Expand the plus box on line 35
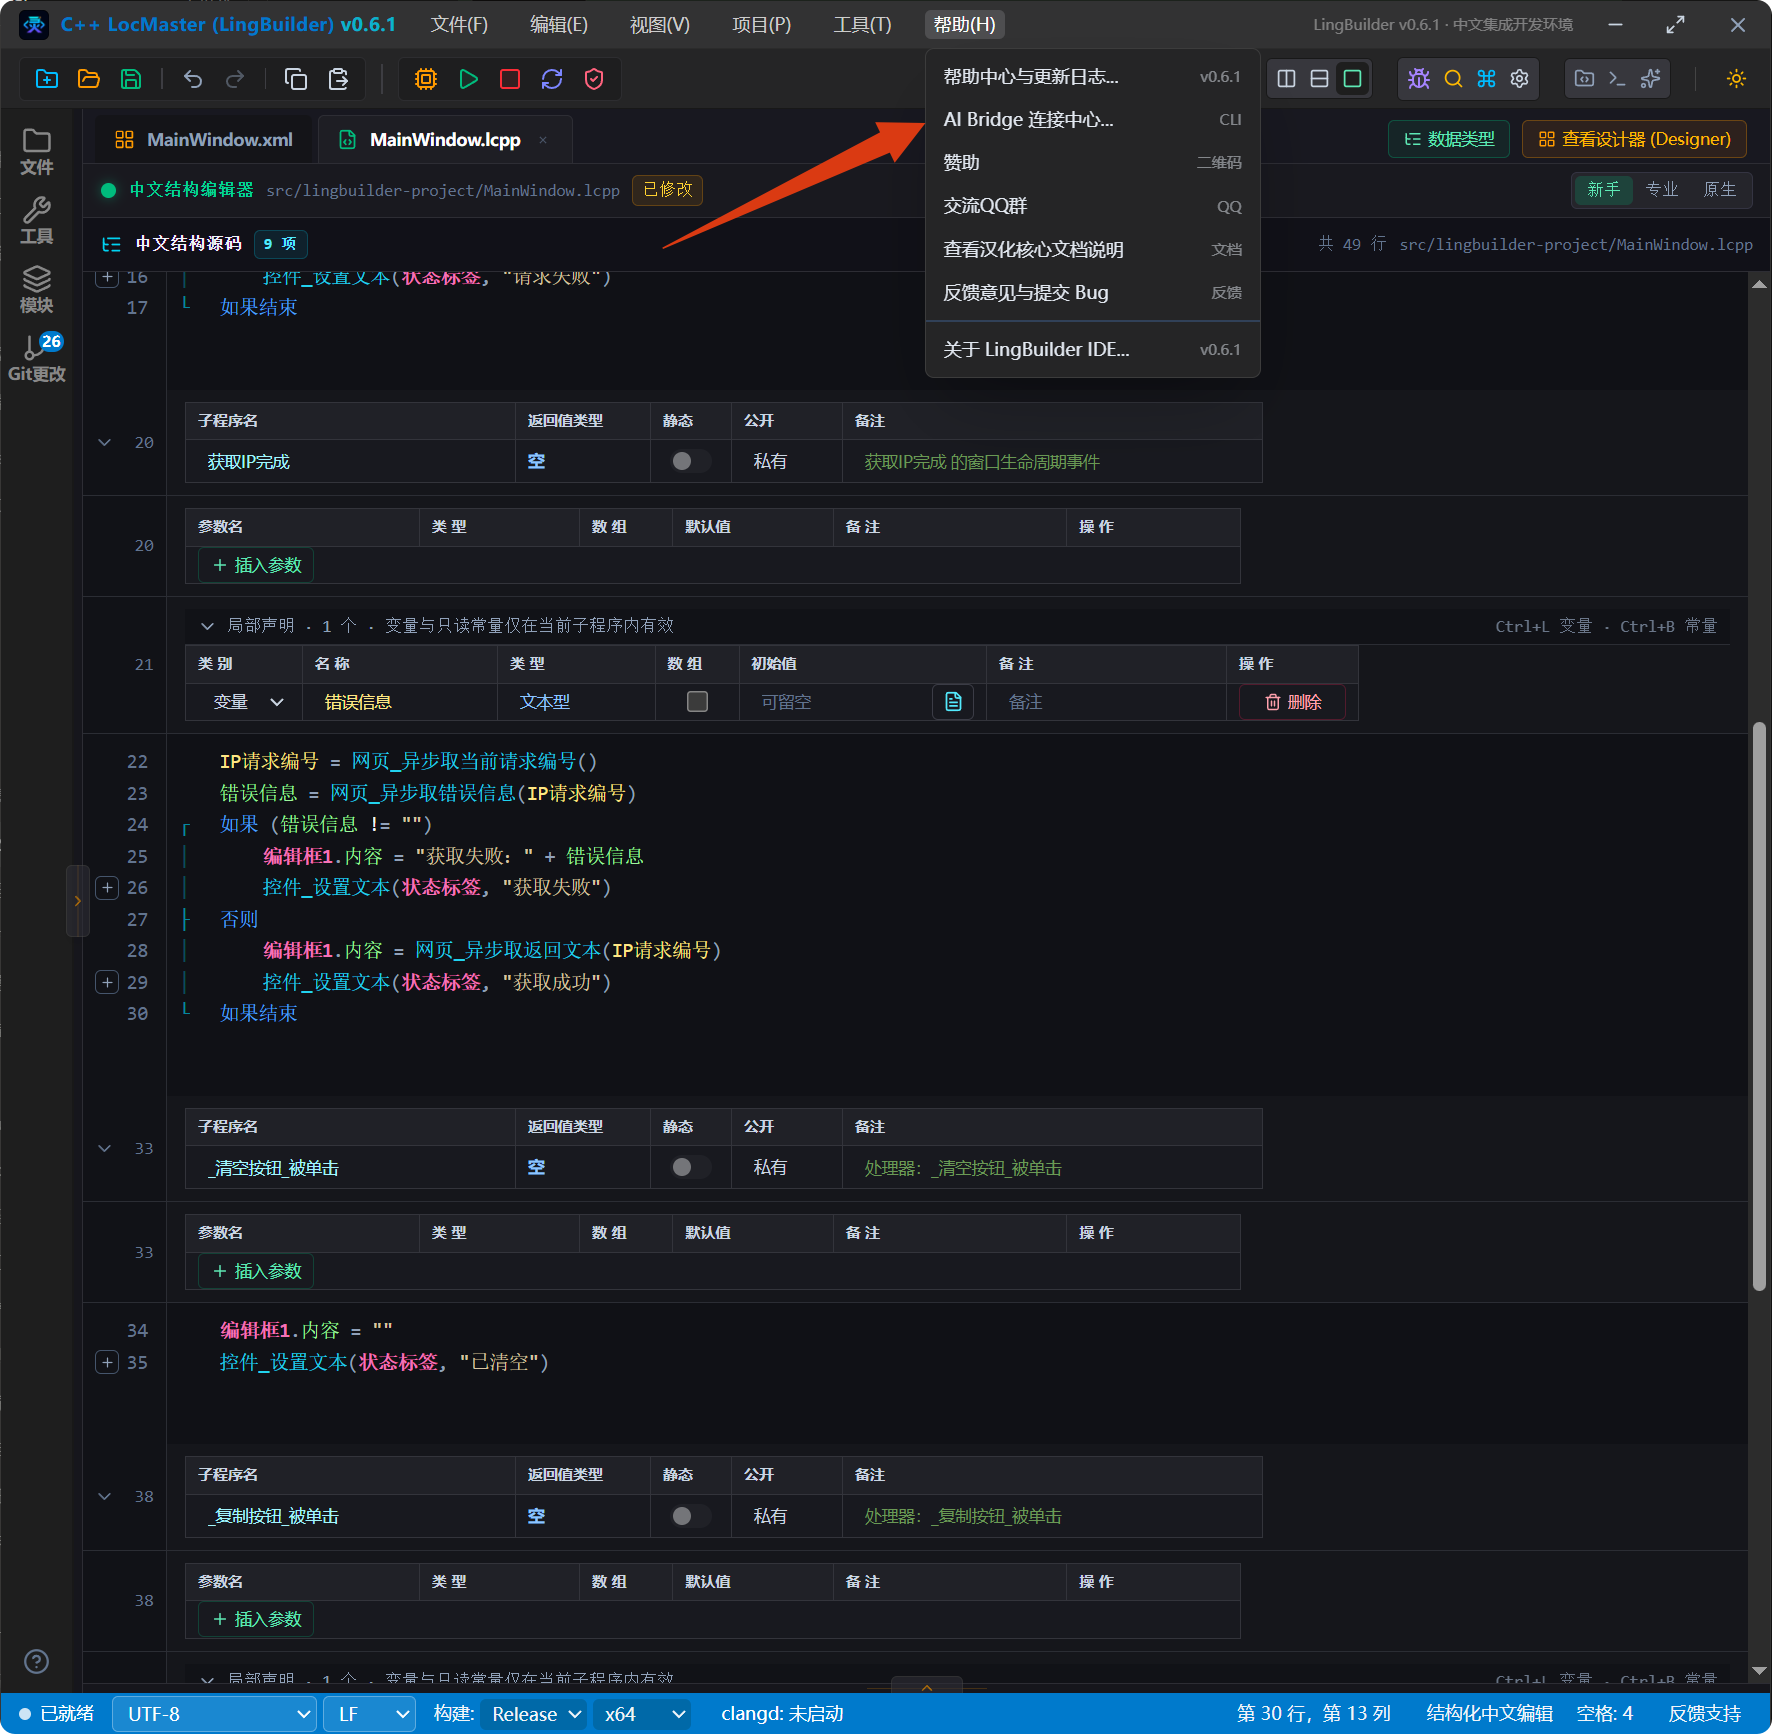 107,1361
